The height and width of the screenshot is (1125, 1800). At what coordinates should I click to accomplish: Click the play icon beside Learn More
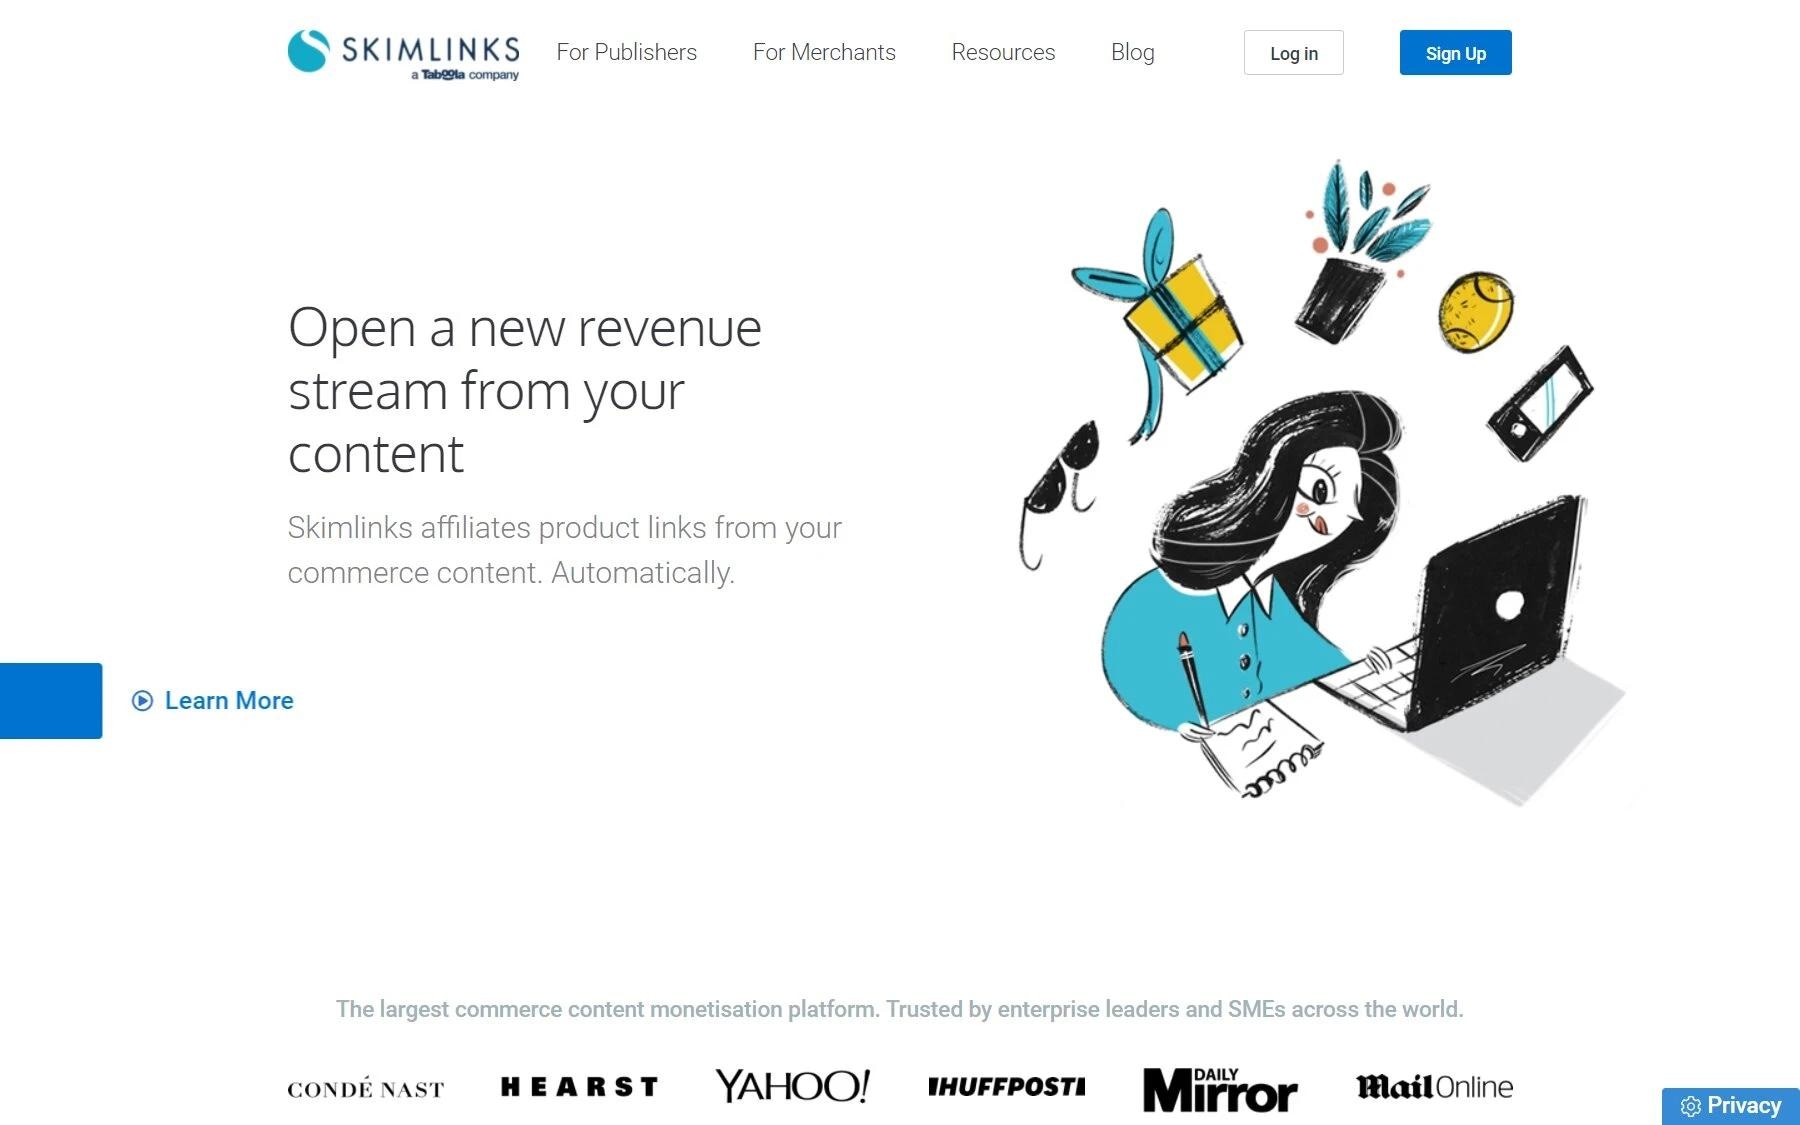coord(143,701)
